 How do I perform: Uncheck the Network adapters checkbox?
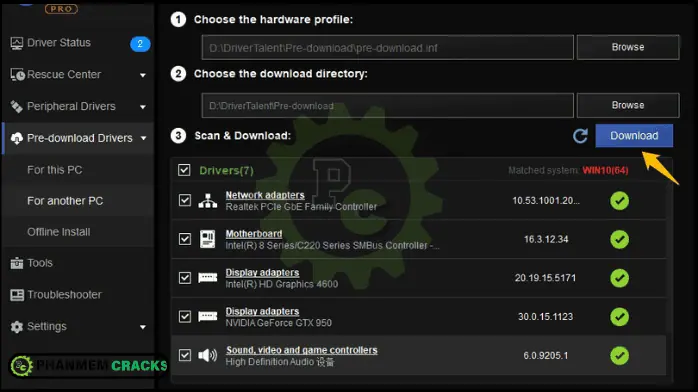(x=185, y=200)
